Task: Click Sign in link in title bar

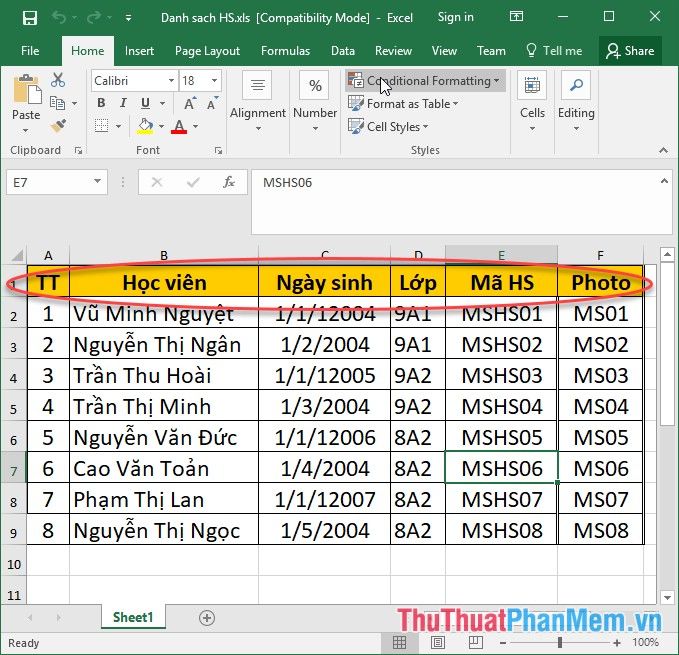Action: pyautogui.click(x=455, y=17)
